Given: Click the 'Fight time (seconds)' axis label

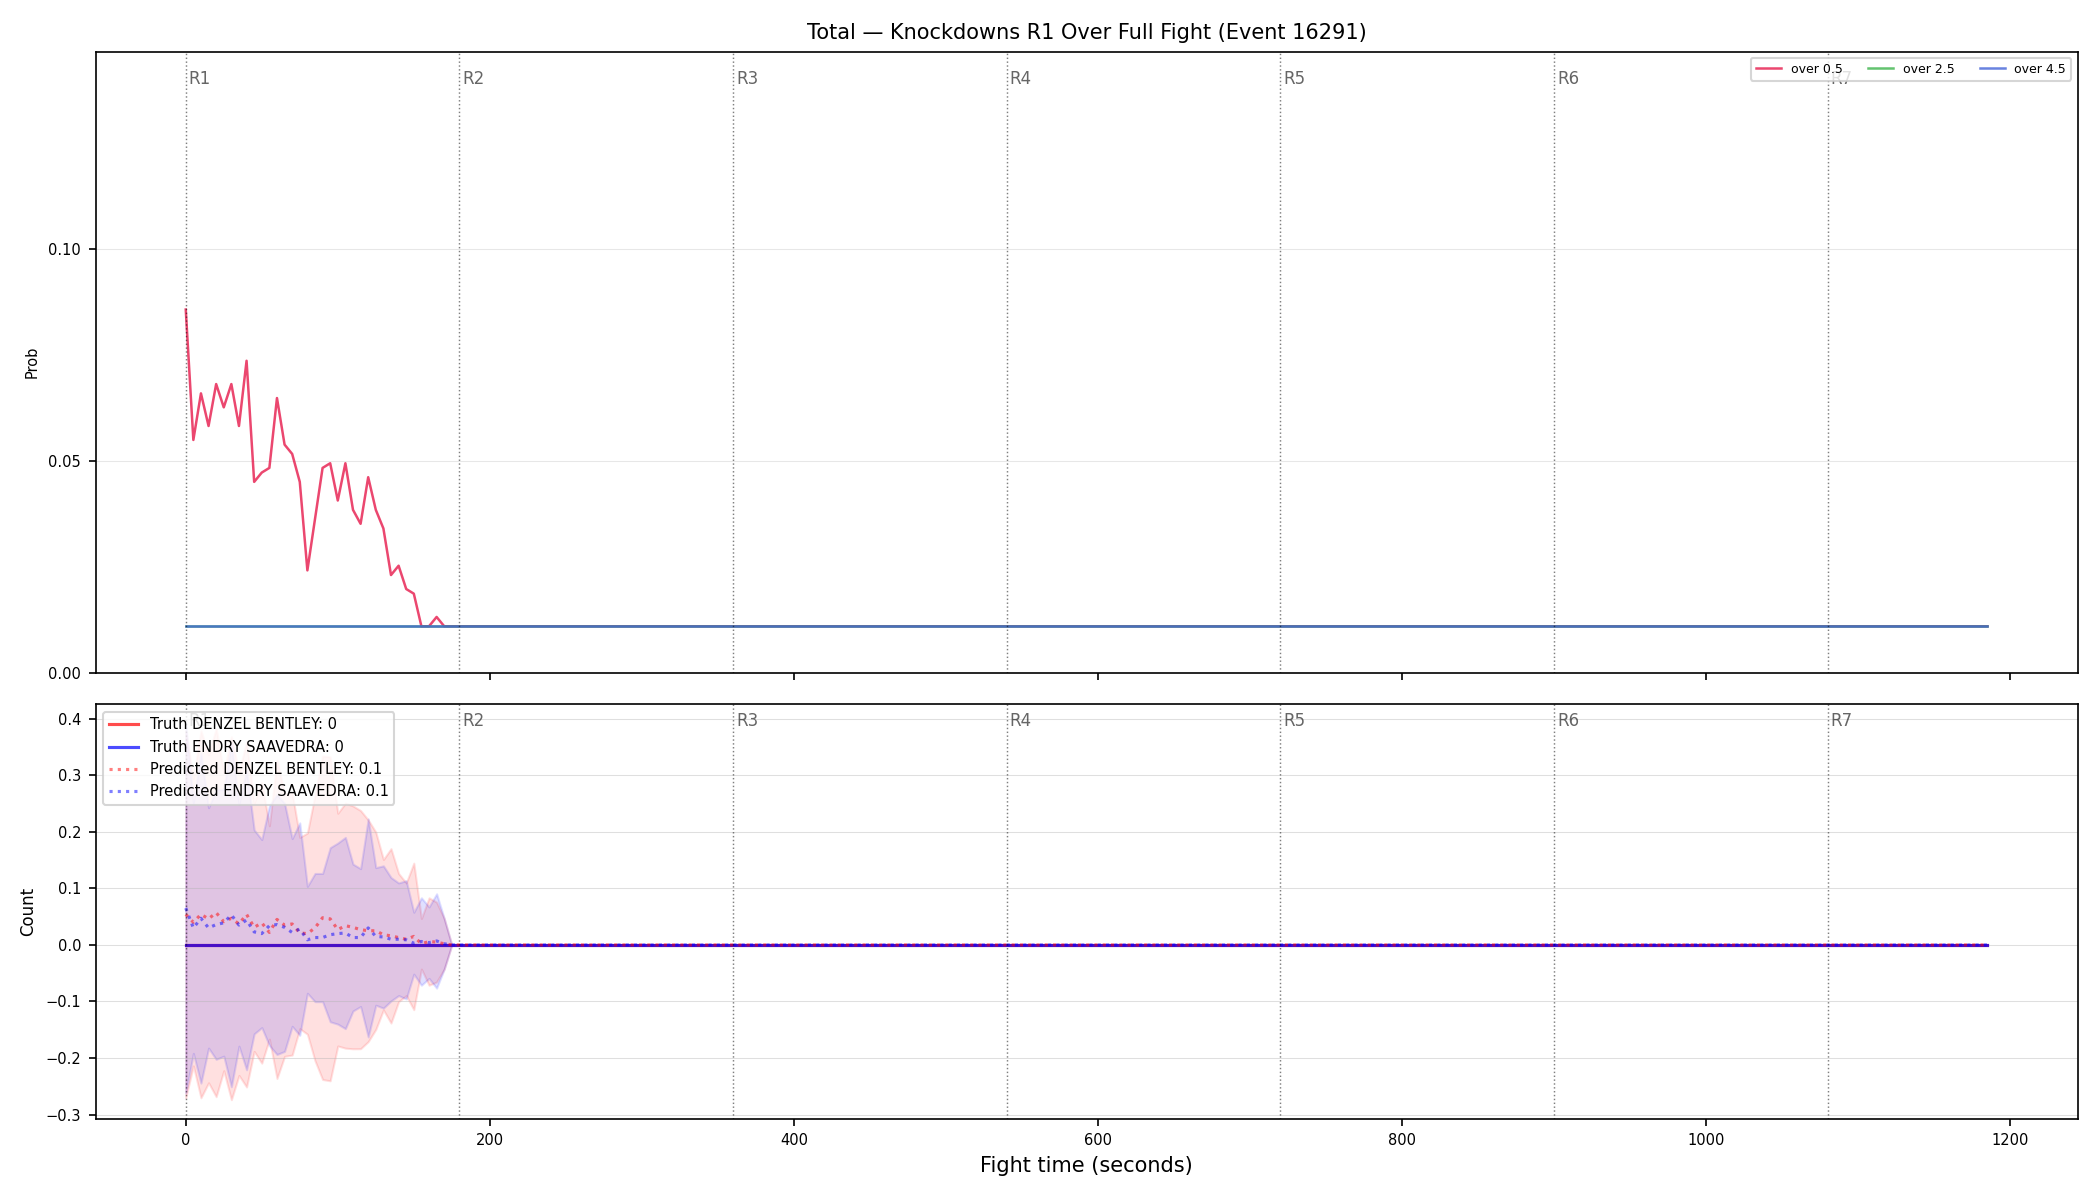Looking at the screenshot, I should click(1086, 1165).
